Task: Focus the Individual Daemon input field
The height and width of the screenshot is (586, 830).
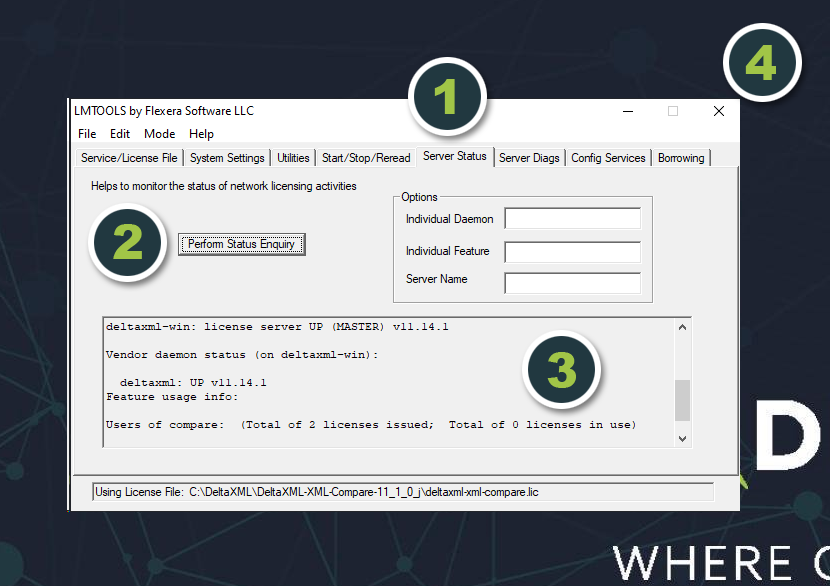Action: click(572, 219)
